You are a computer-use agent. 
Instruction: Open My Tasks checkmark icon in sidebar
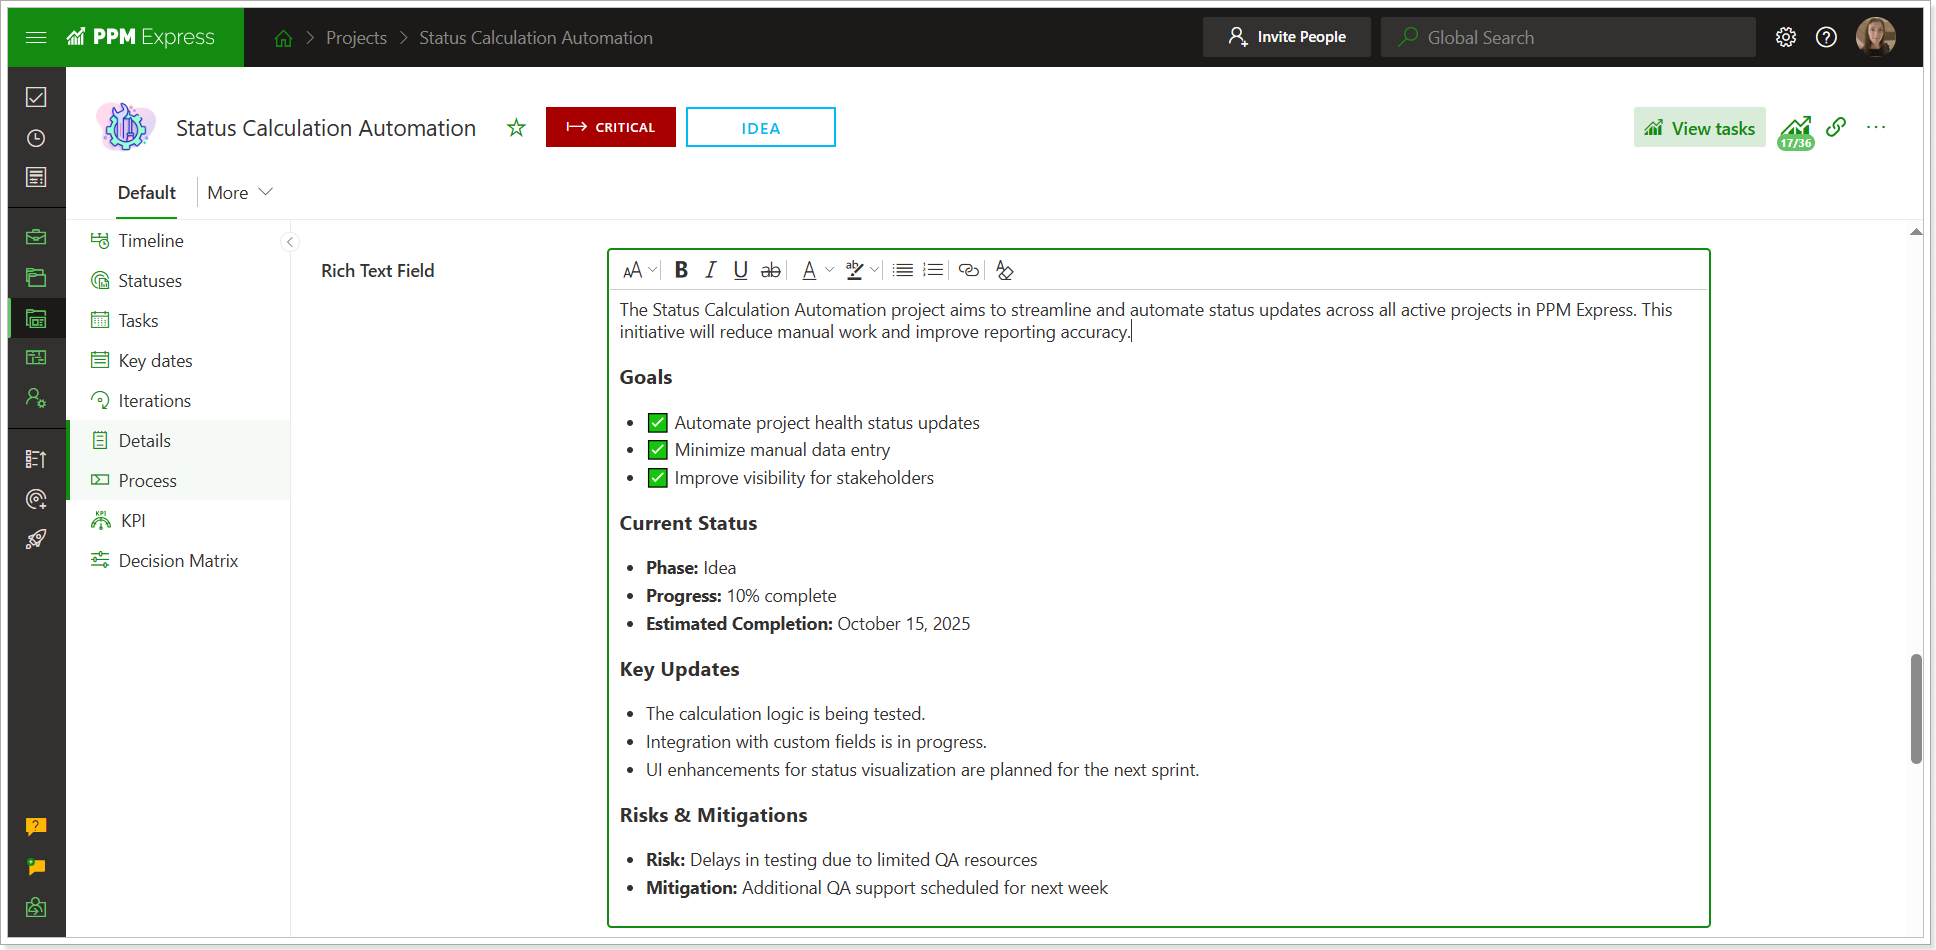tap(36, 97)
